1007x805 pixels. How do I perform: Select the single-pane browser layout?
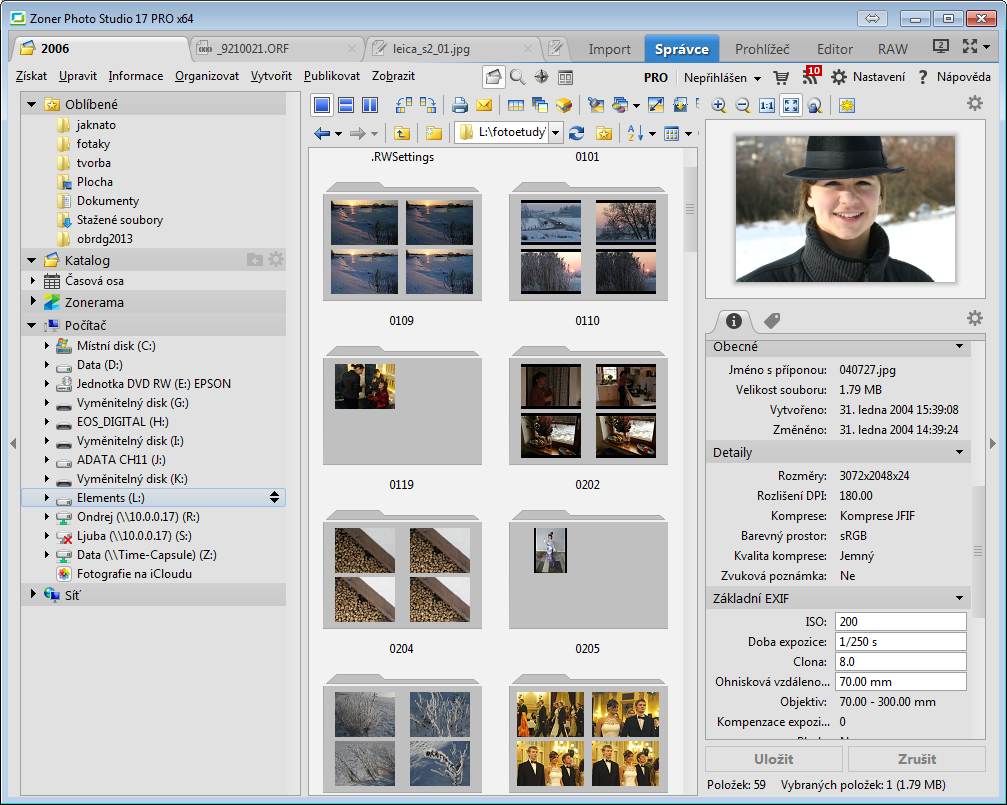point(322,105)
